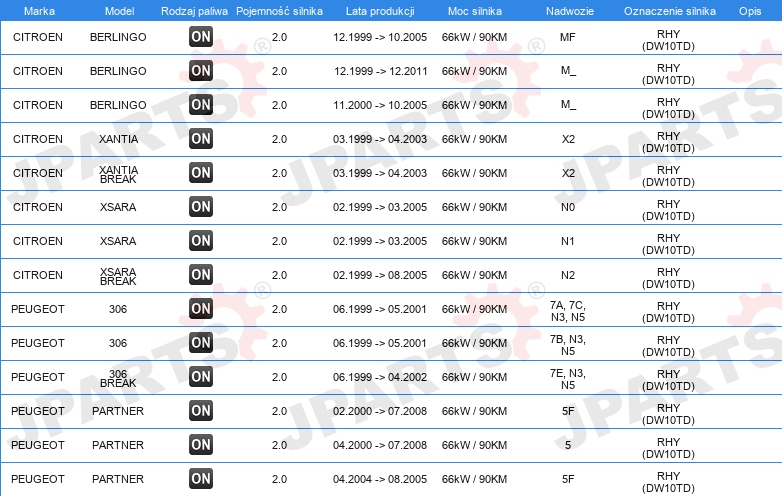
Task: Click ON fuel icon in Xsara N0 row
Action: pos(201,207)
